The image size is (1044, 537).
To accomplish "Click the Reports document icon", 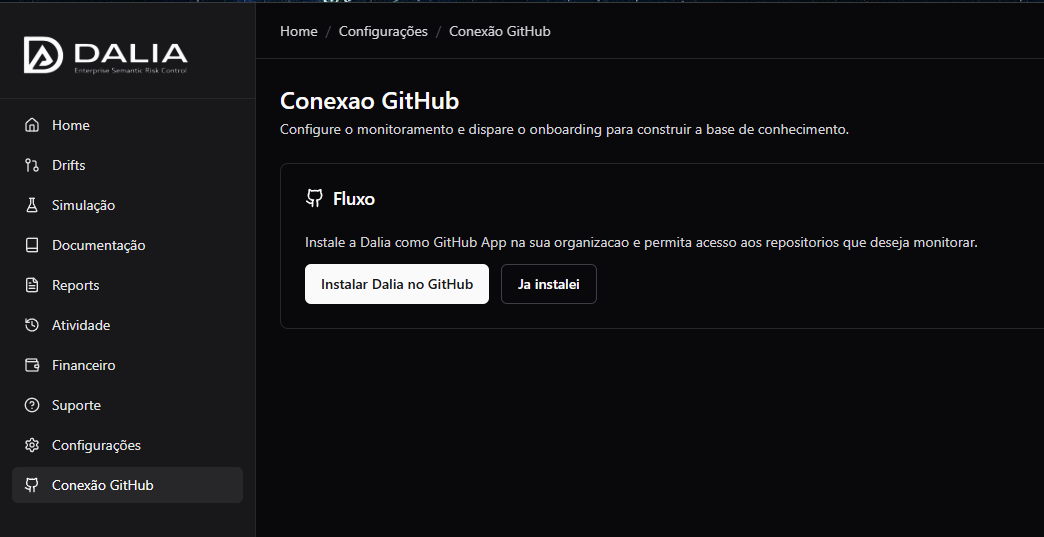I will pos(31,285).
